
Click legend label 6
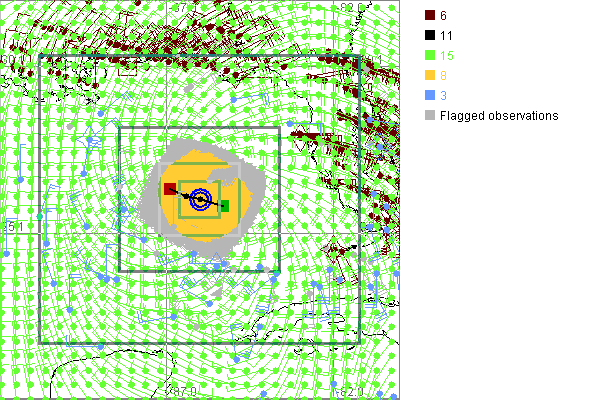444,15
